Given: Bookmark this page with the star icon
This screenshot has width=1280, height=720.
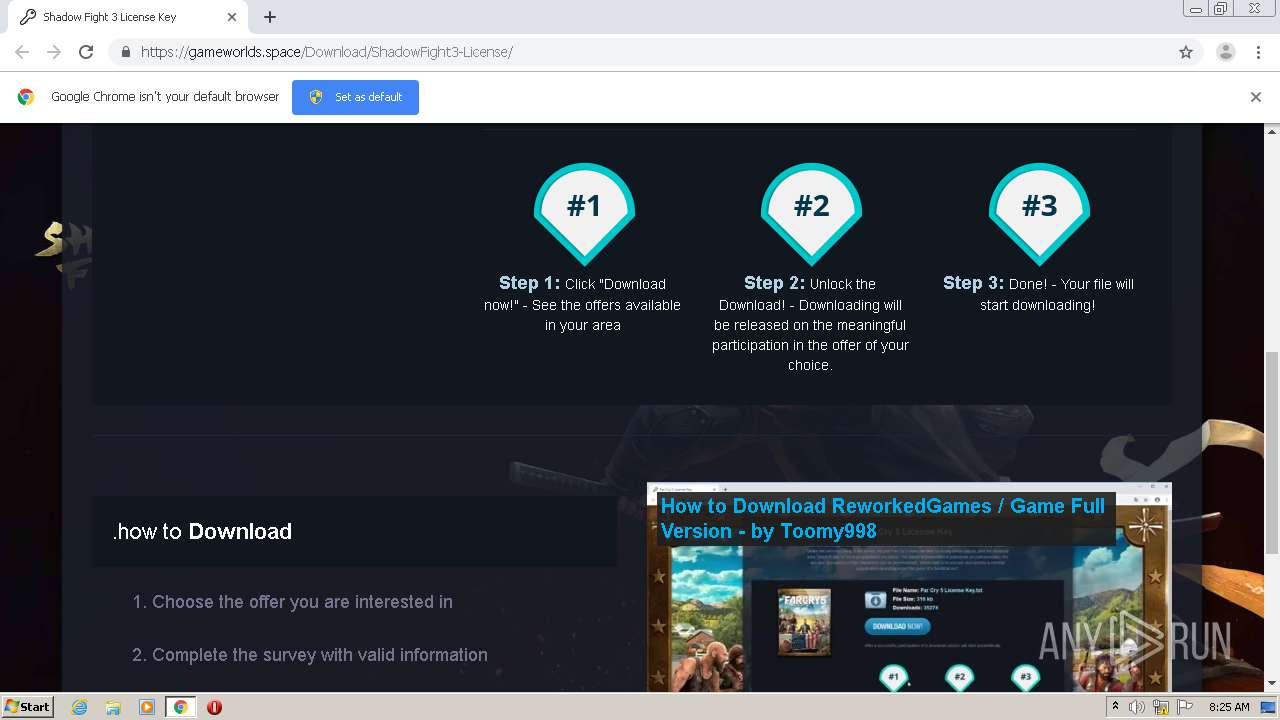Looking at the screenshot, I should (1186, 52).
